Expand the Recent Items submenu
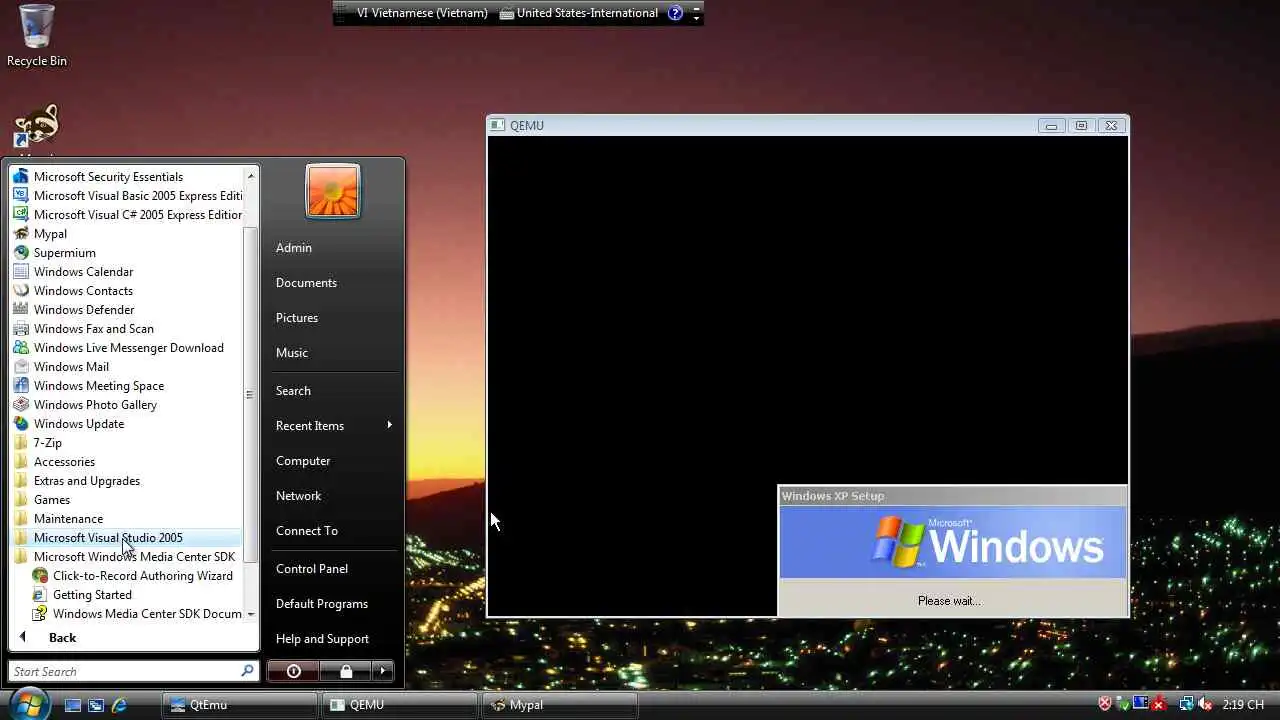 (x=334, y=426)
